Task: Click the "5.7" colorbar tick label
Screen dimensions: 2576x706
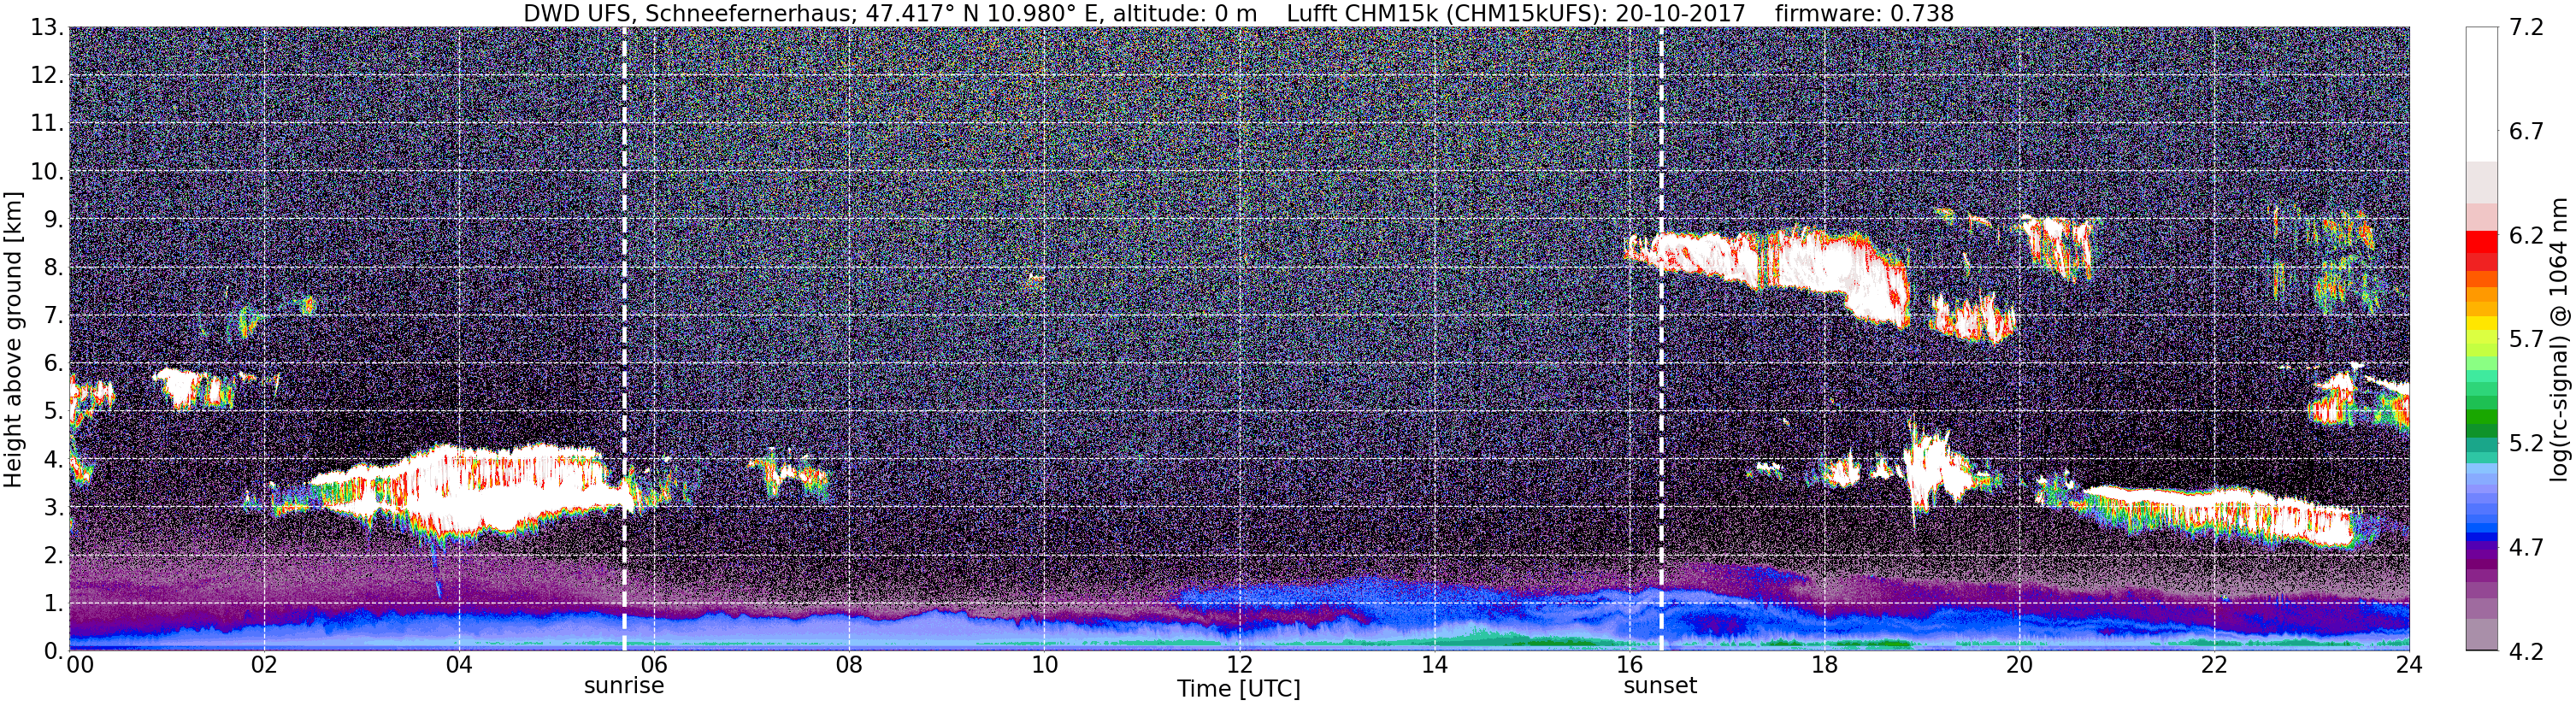Action: [2527, 340]
